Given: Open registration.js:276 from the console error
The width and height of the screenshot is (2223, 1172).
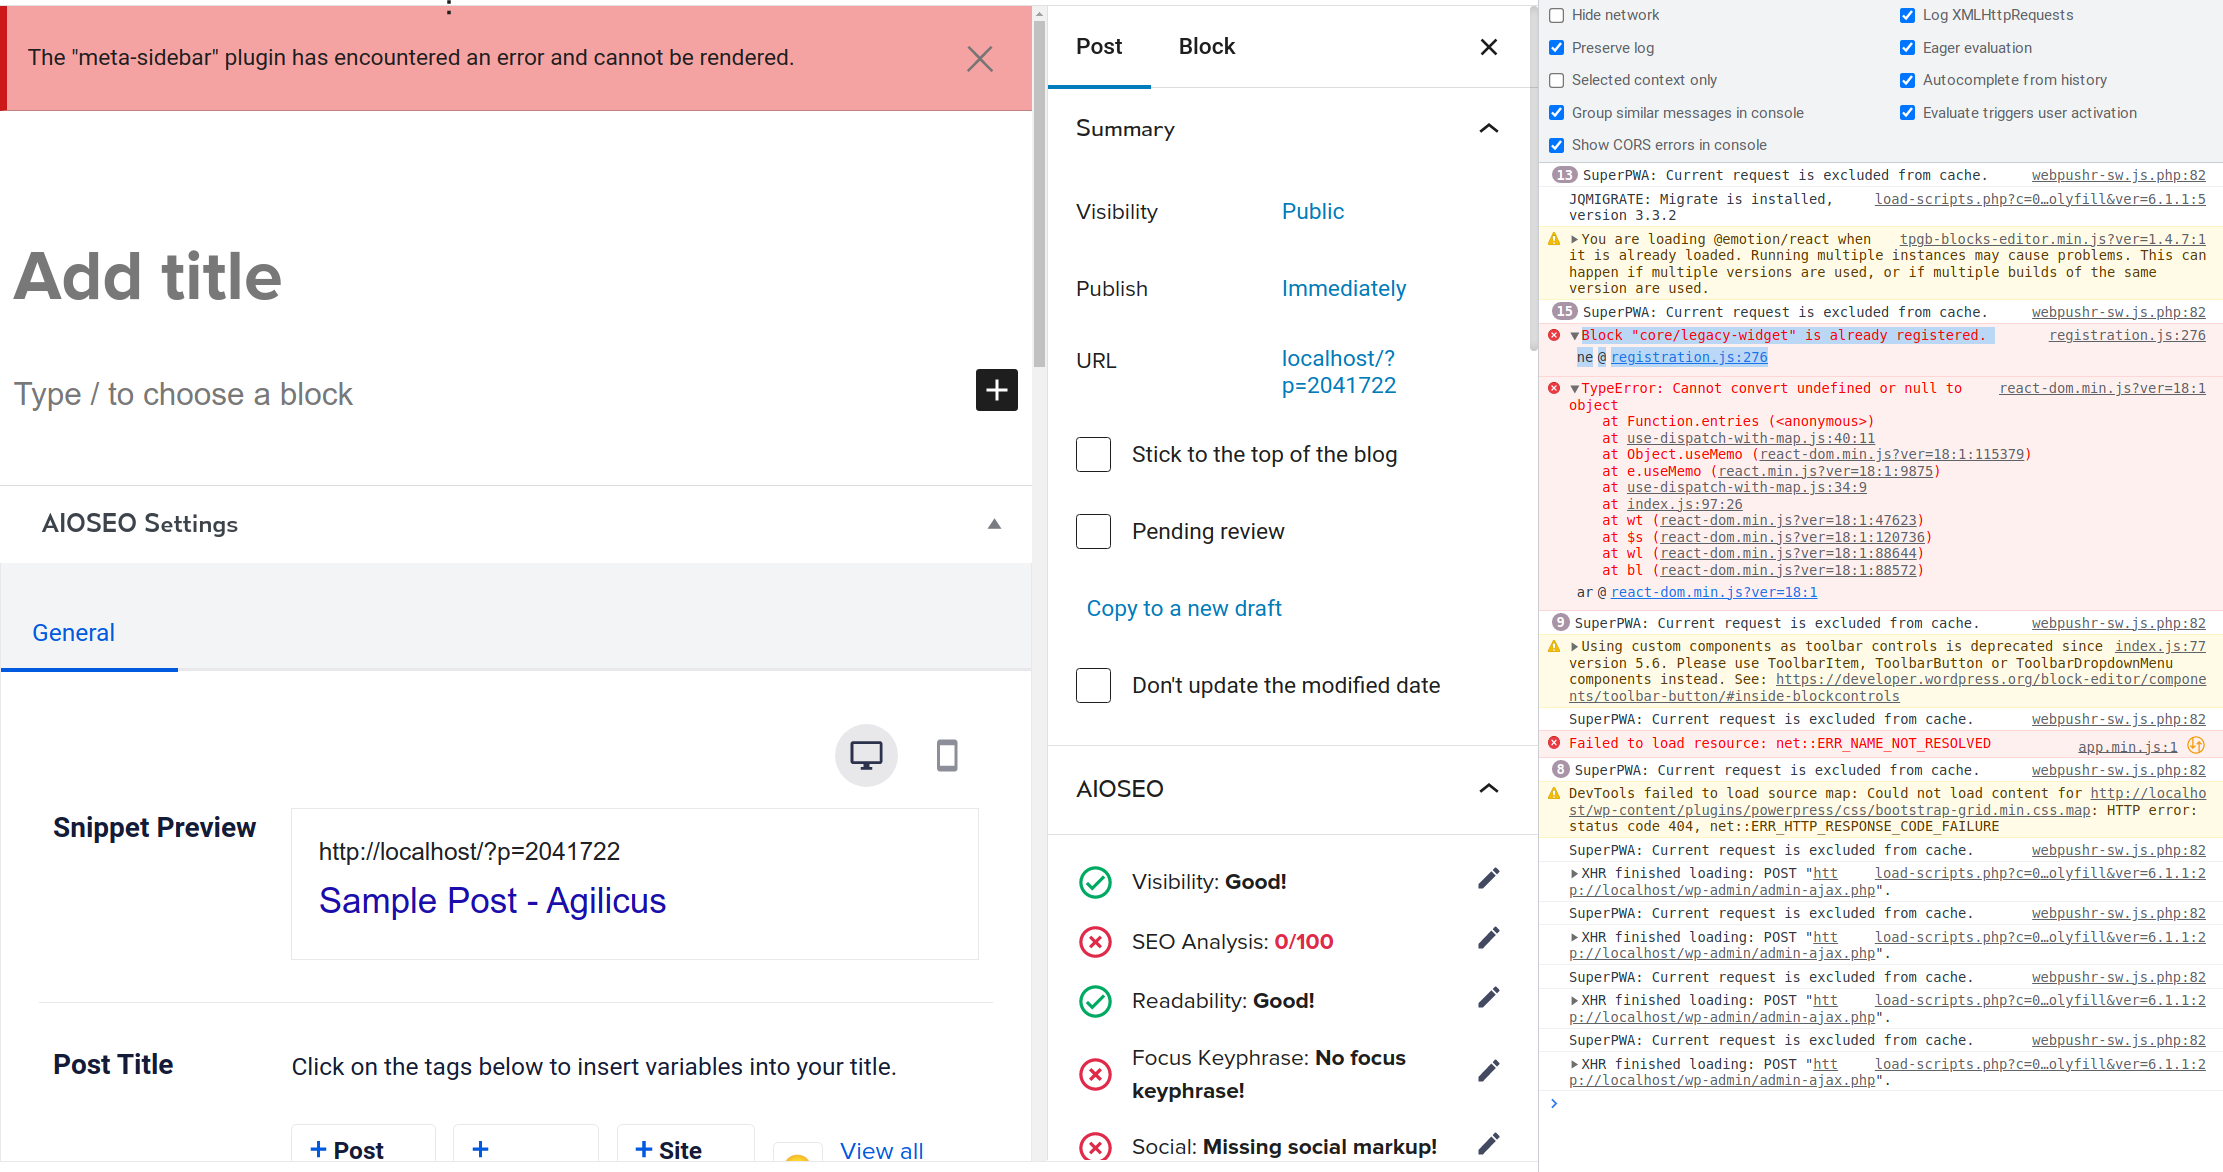Looking at the screenshot, I should point(2127,335).
